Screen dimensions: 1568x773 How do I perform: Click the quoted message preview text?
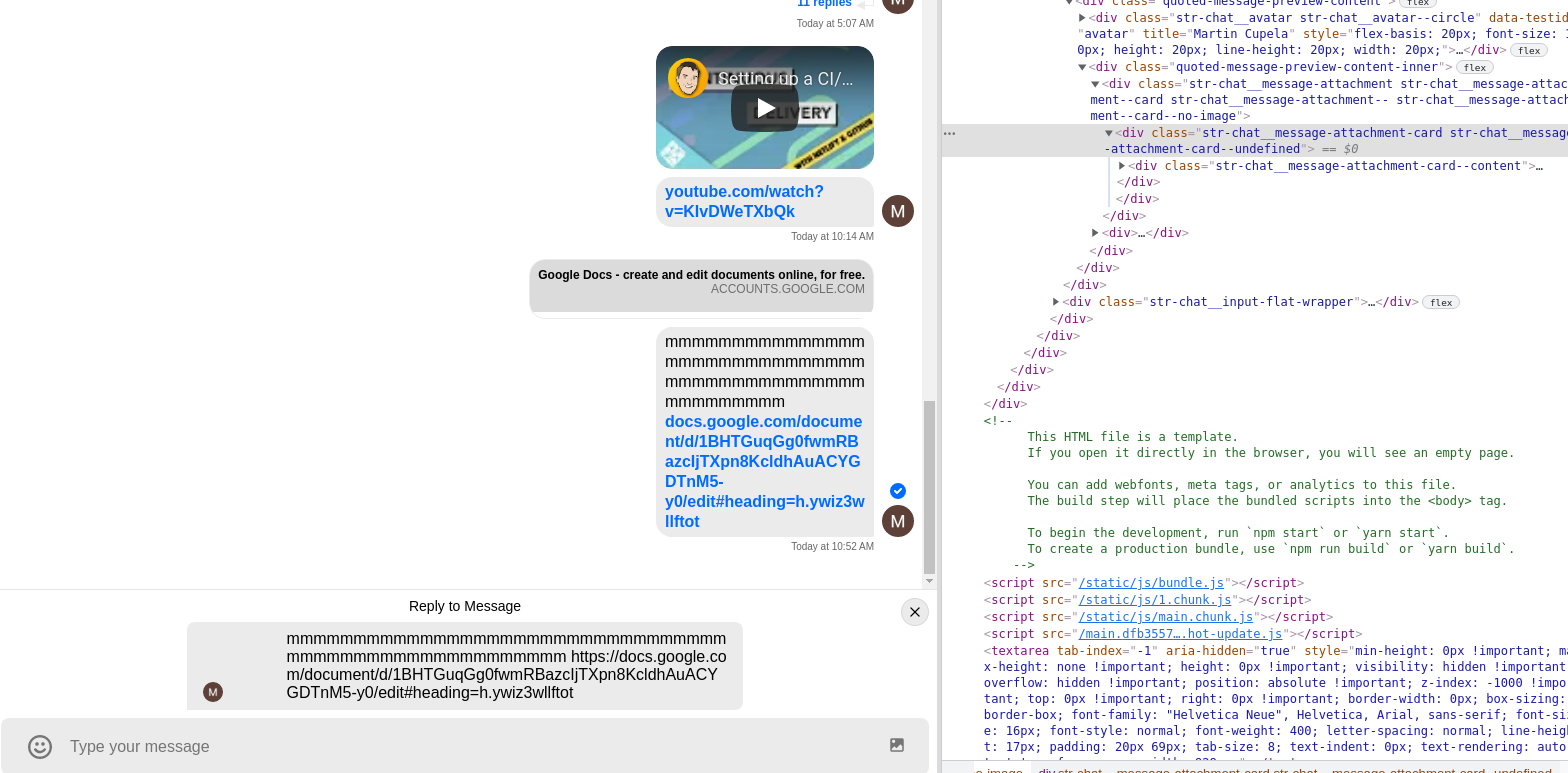pos(506,665)
